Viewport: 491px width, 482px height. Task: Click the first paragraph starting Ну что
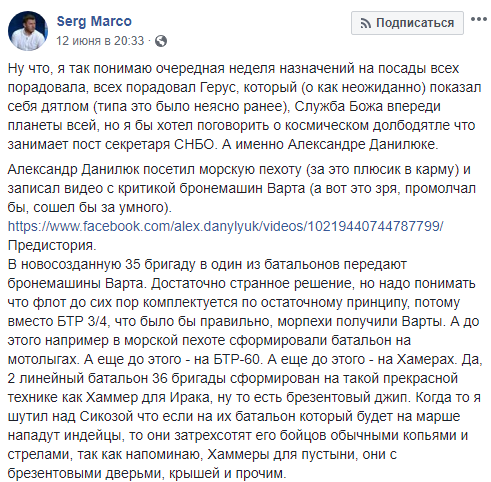coord(245,106)
